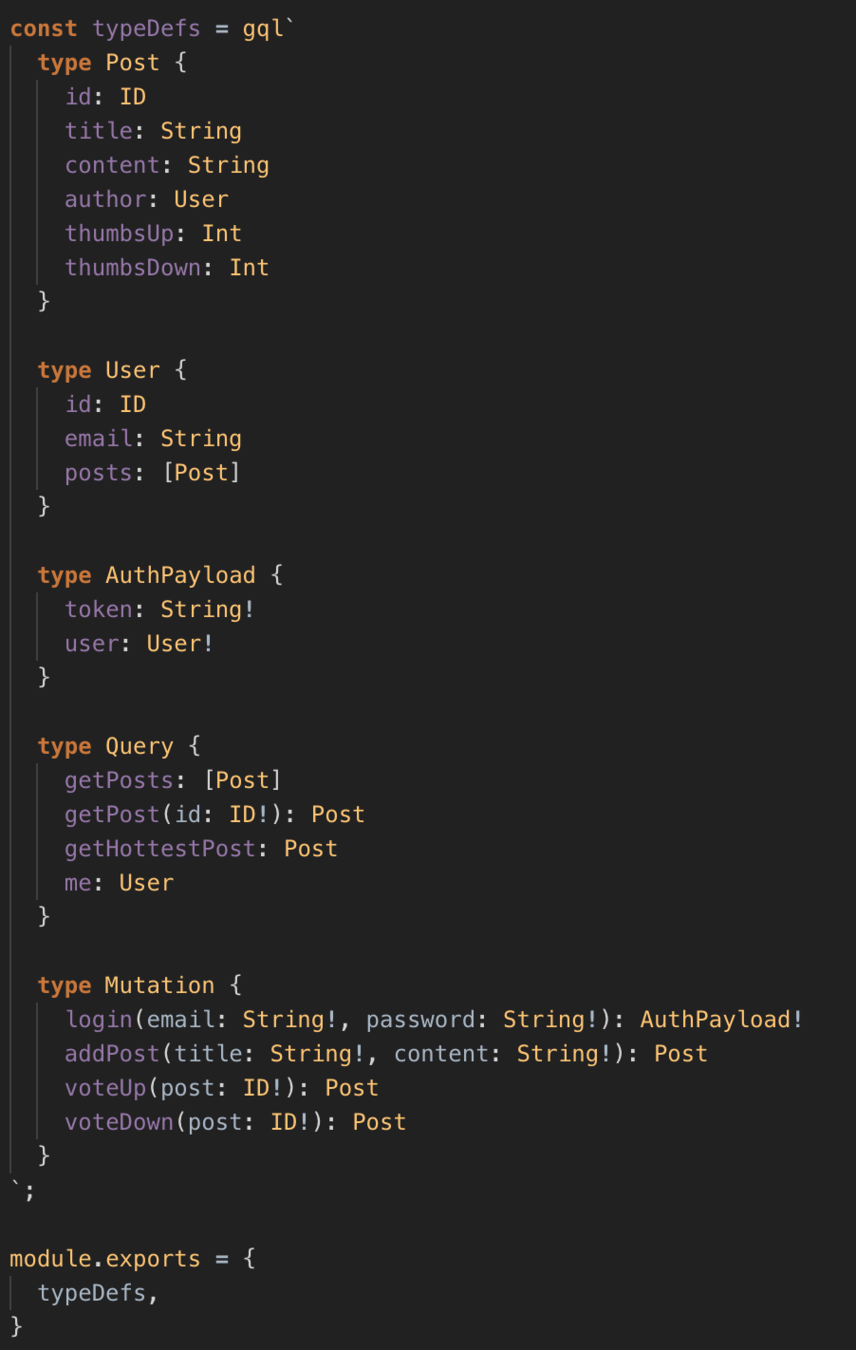This screenshot has height=1350, width=856.
Task: Click the AuthPayload type name
Action: (180, 575)
